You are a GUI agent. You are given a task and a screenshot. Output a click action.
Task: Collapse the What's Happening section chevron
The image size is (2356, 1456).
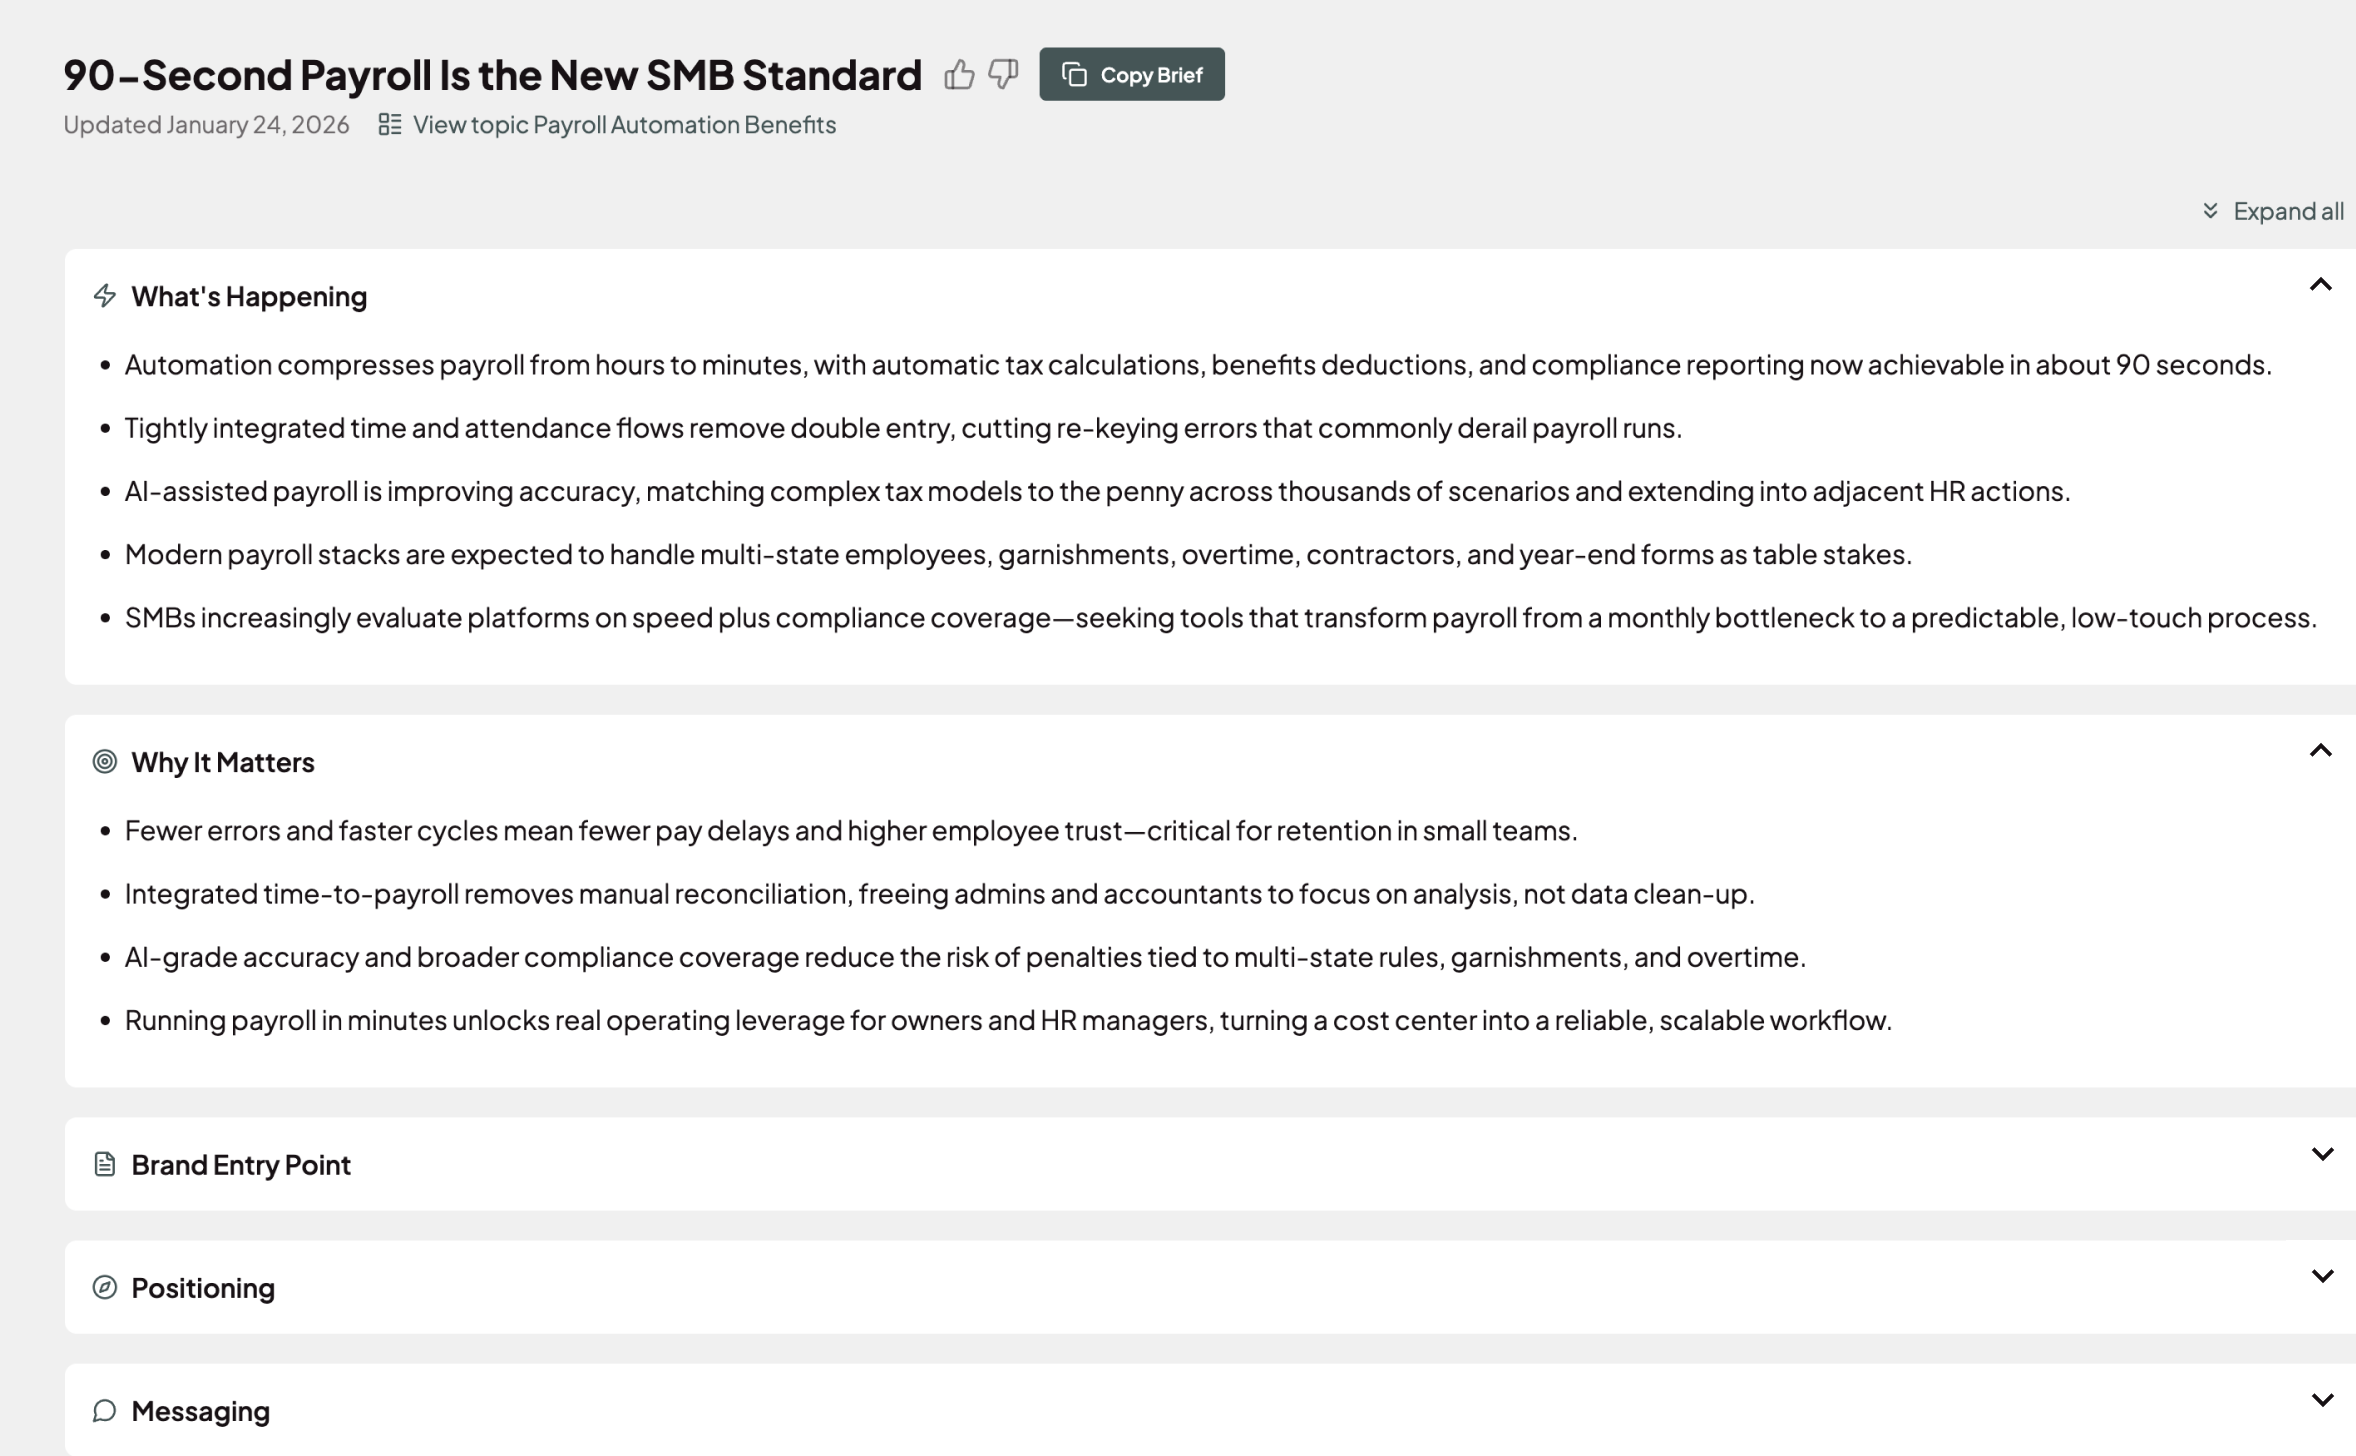pyautogui.click(x=2320, y=285)
